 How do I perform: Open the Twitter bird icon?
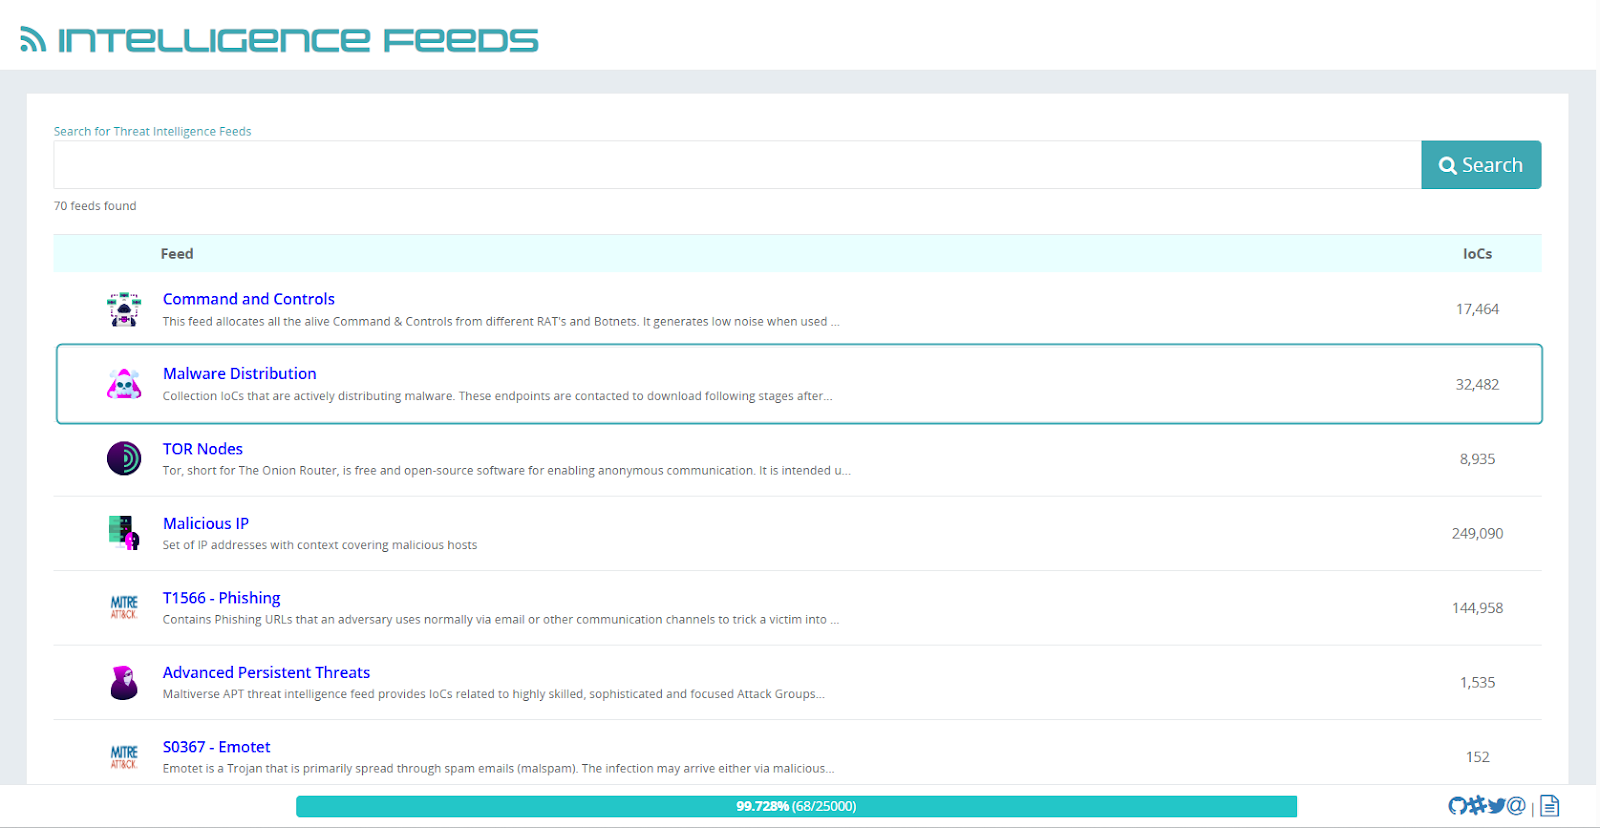point(1496,806)
